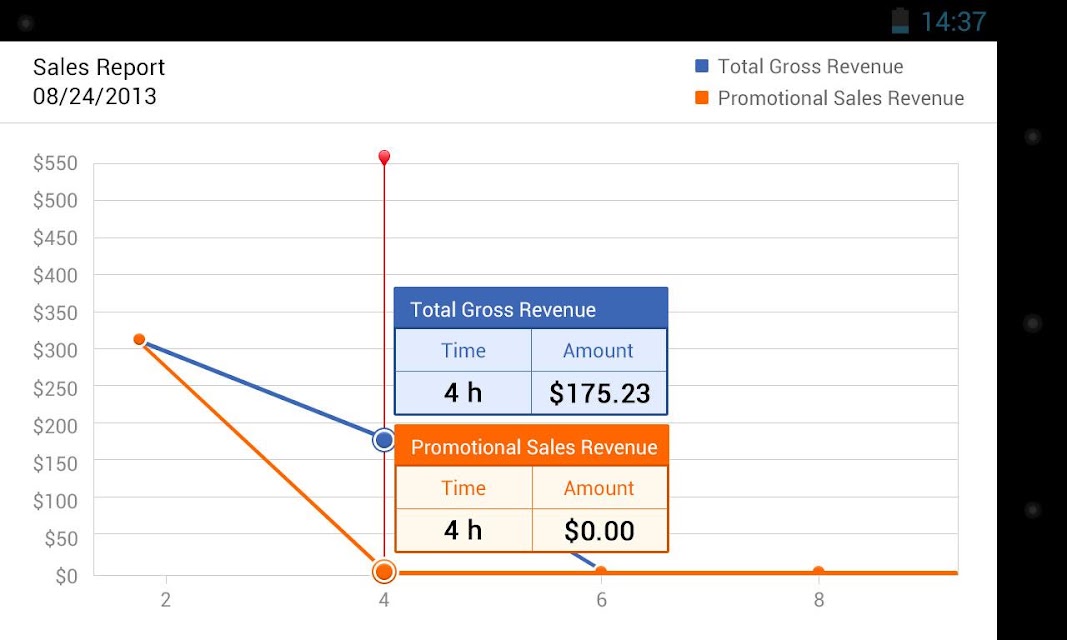Click the $500 y-axis label
The width and height of the screenshot is (1067, 640).
(55, 201)
